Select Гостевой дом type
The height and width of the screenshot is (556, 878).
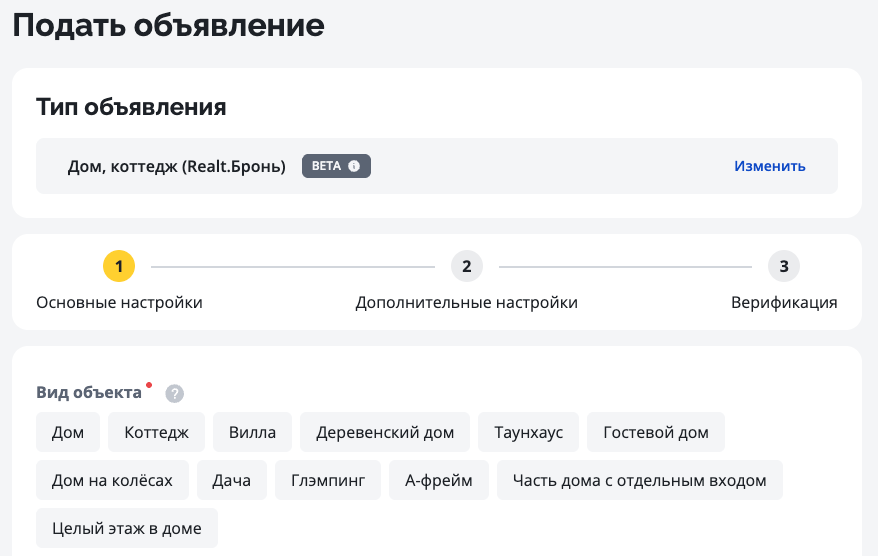(655, 432)
